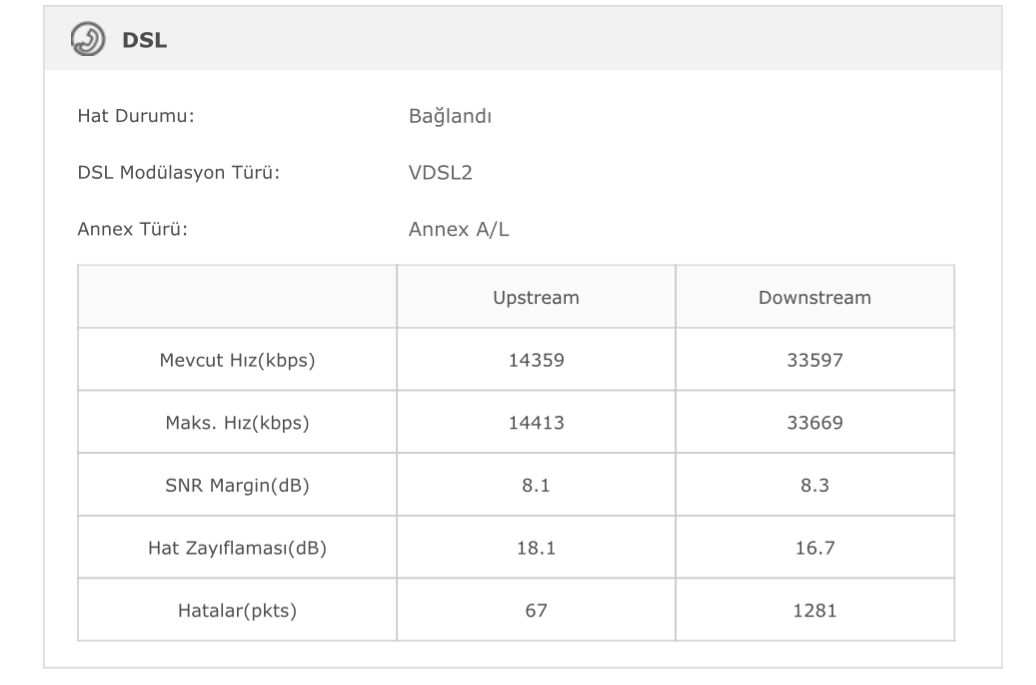Screen dimensions: 1036x685
Task: Select the Hat Zayıflaması(dB) row label
Action: (x=237, y=548)
